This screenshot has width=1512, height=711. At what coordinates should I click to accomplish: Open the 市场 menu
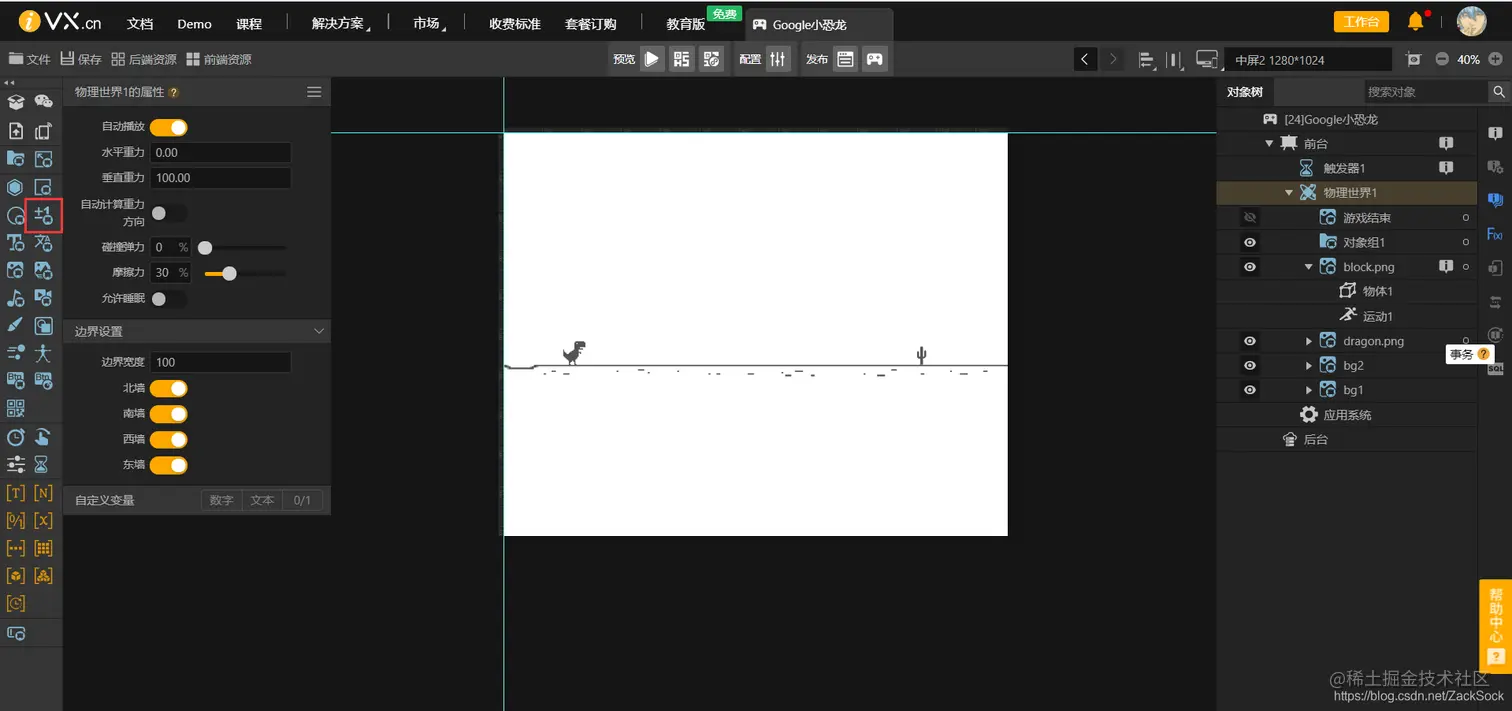(x=429, y=24)
